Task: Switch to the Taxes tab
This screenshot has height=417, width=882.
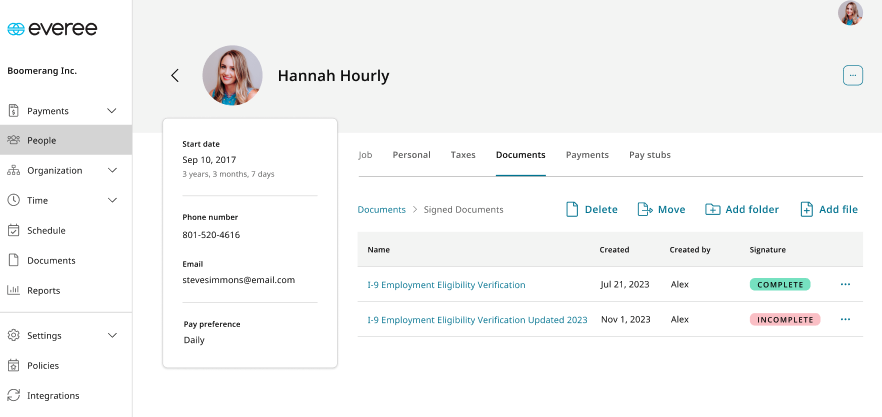Action: (463, 155)
